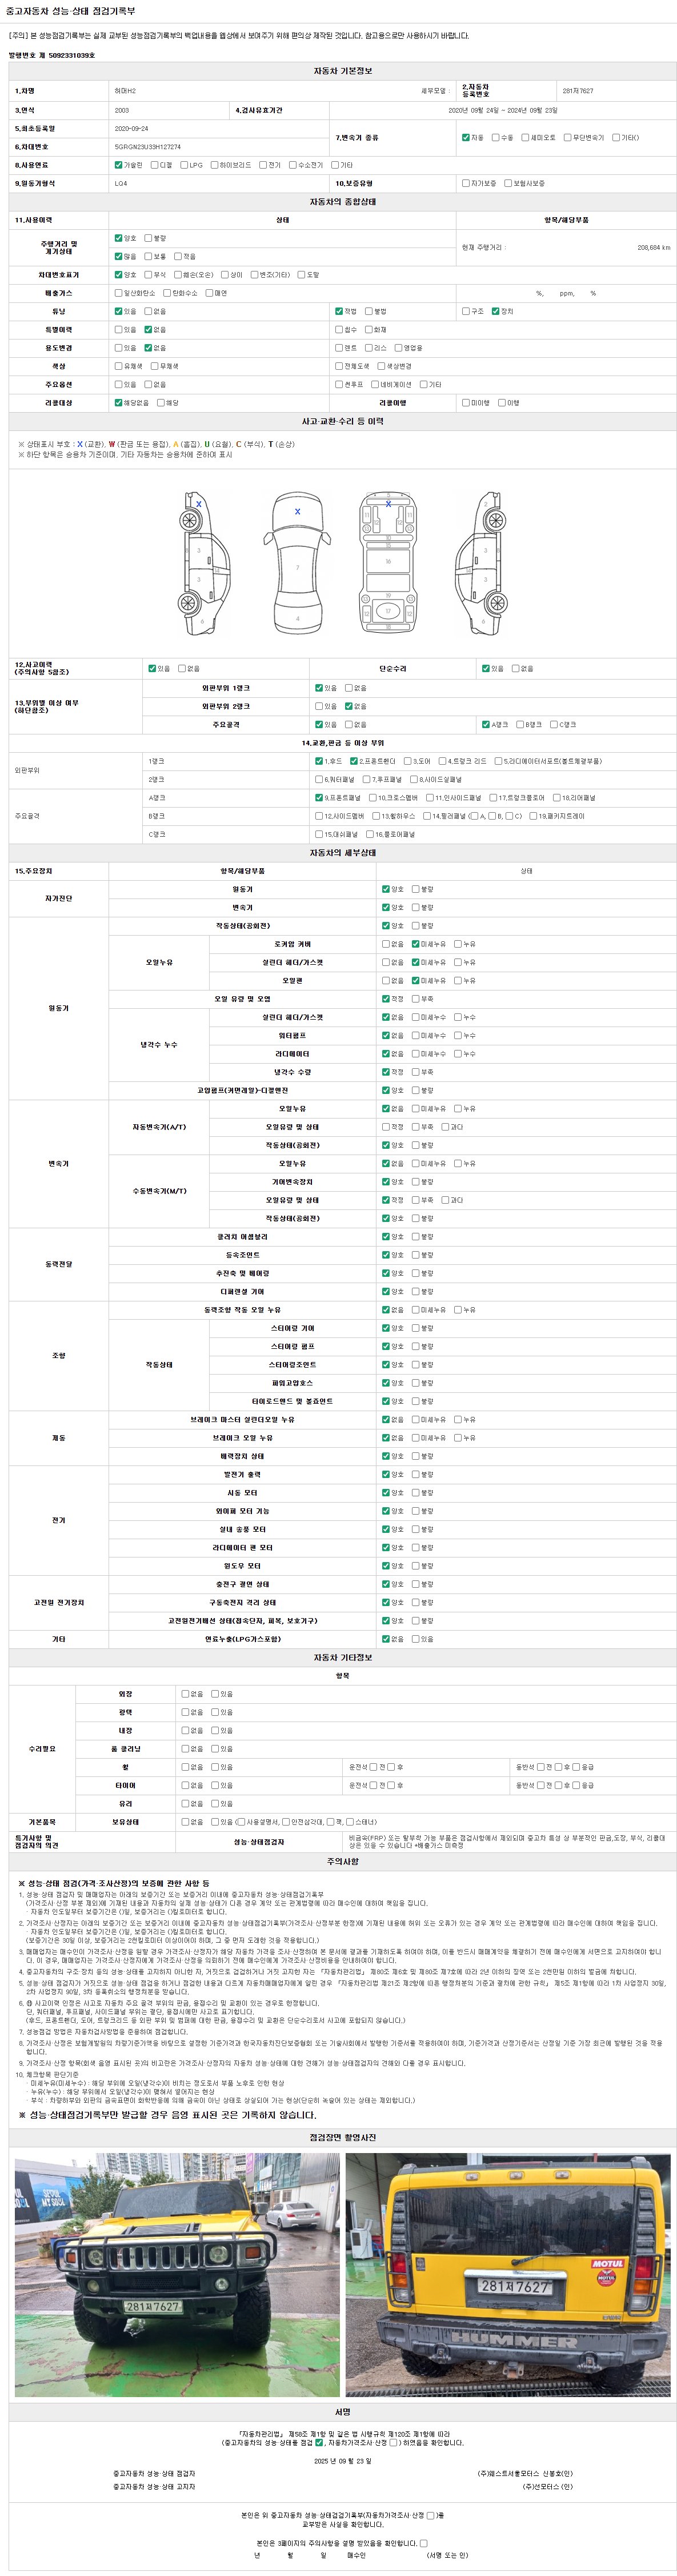Image resolution: width=677 pixels, height=2576 pixels.
Task: Click the blue X on the left side-view diagram
Action: point(199,504)
